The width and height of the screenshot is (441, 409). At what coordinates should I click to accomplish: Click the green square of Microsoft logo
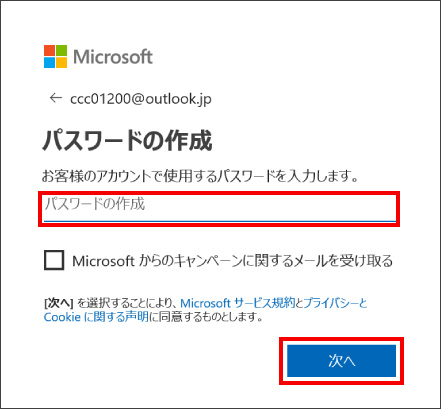(61, 51)
